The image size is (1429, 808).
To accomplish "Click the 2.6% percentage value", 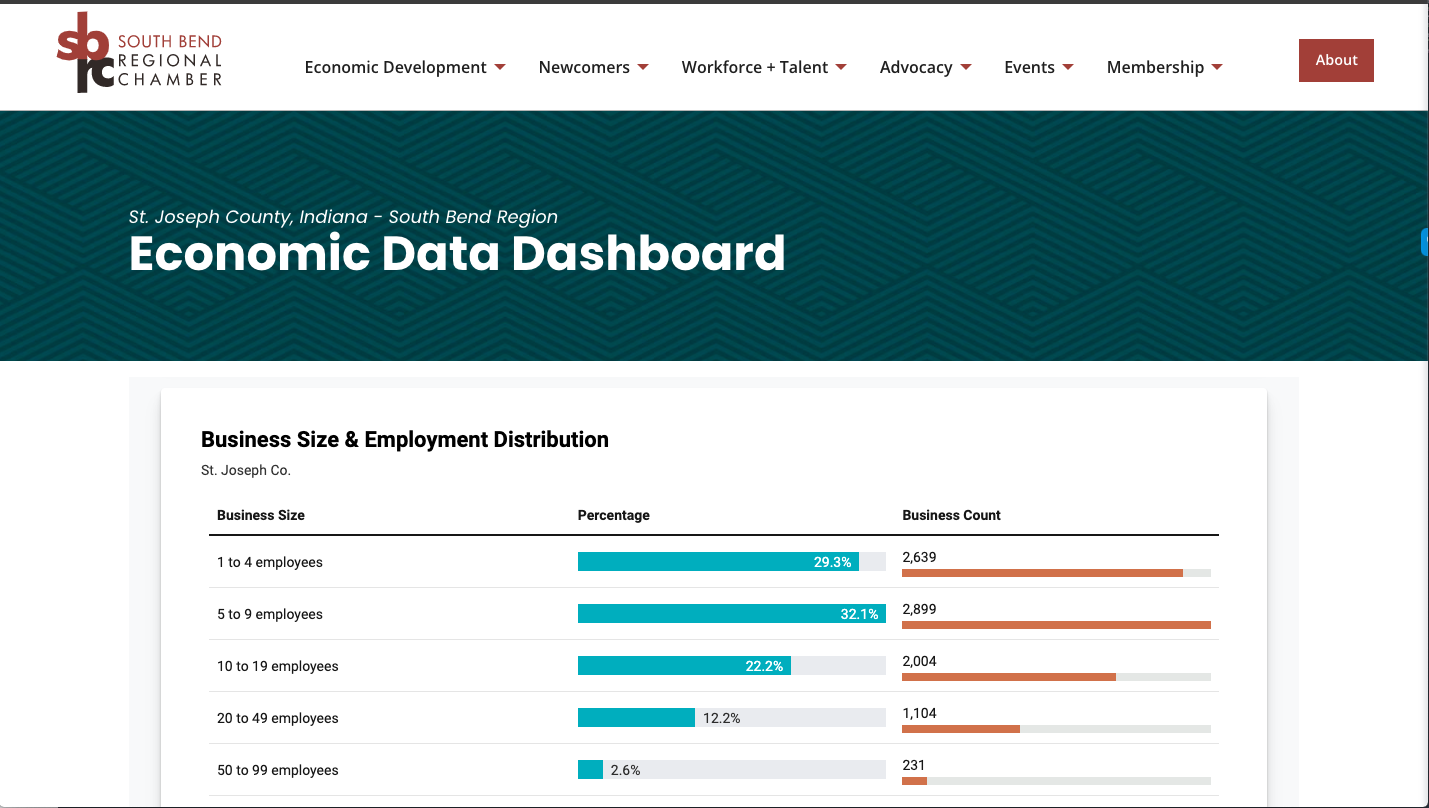I will tap(625, 770).
